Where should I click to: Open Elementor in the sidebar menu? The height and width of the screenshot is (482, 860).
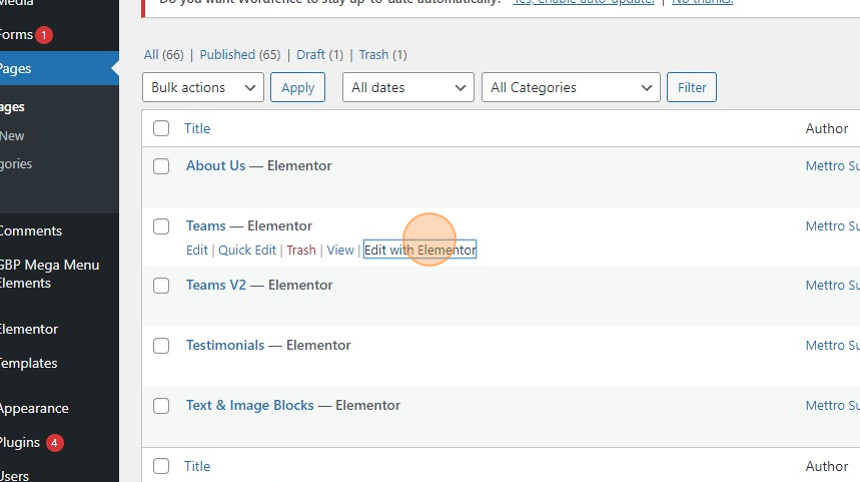[29, 329]
